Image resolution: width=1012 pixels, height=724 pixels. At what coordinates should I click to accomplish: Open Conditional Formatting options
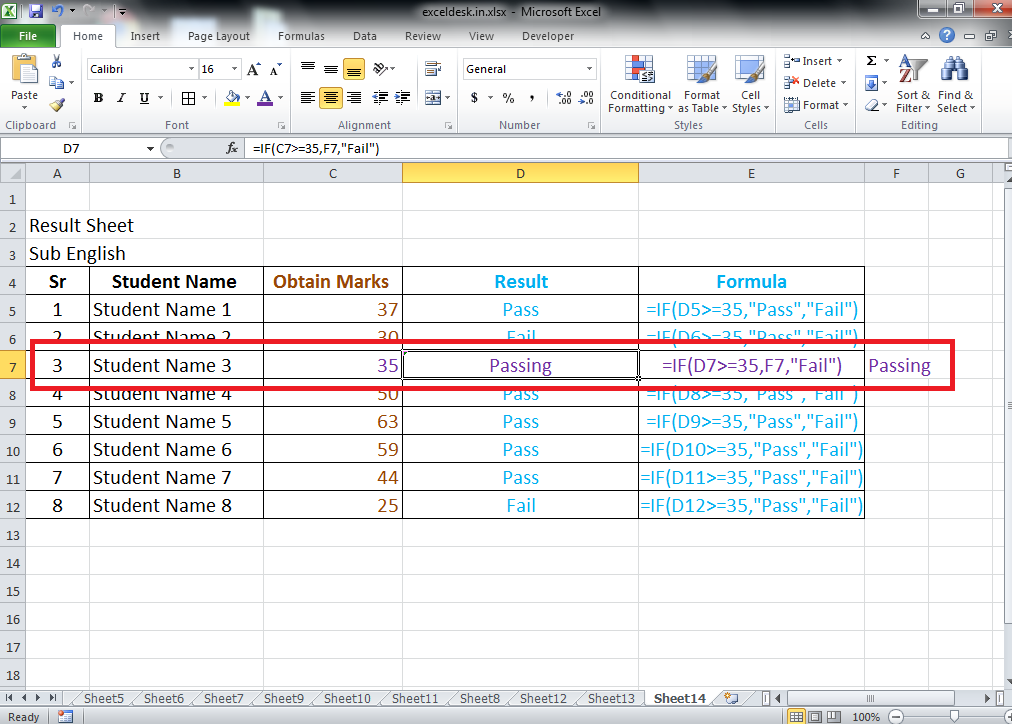pos(640,85)
